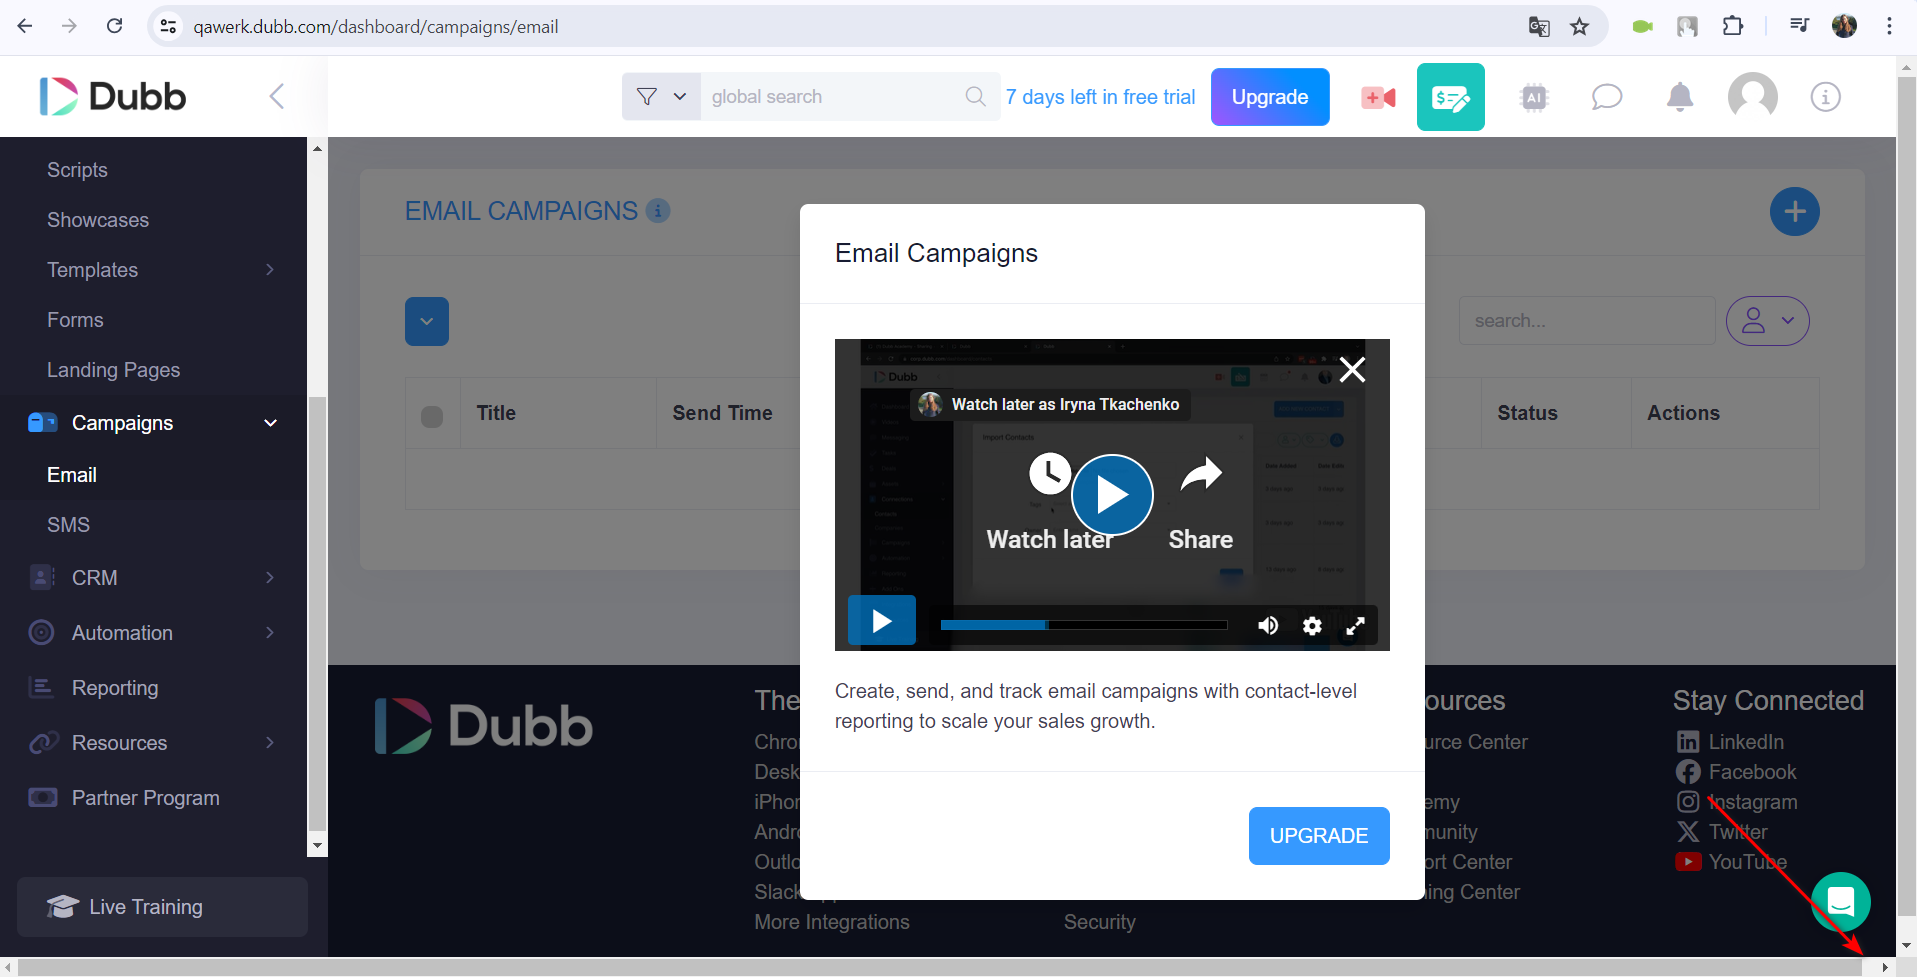Open the blue bulk actions dropdown

pos(427,321)
